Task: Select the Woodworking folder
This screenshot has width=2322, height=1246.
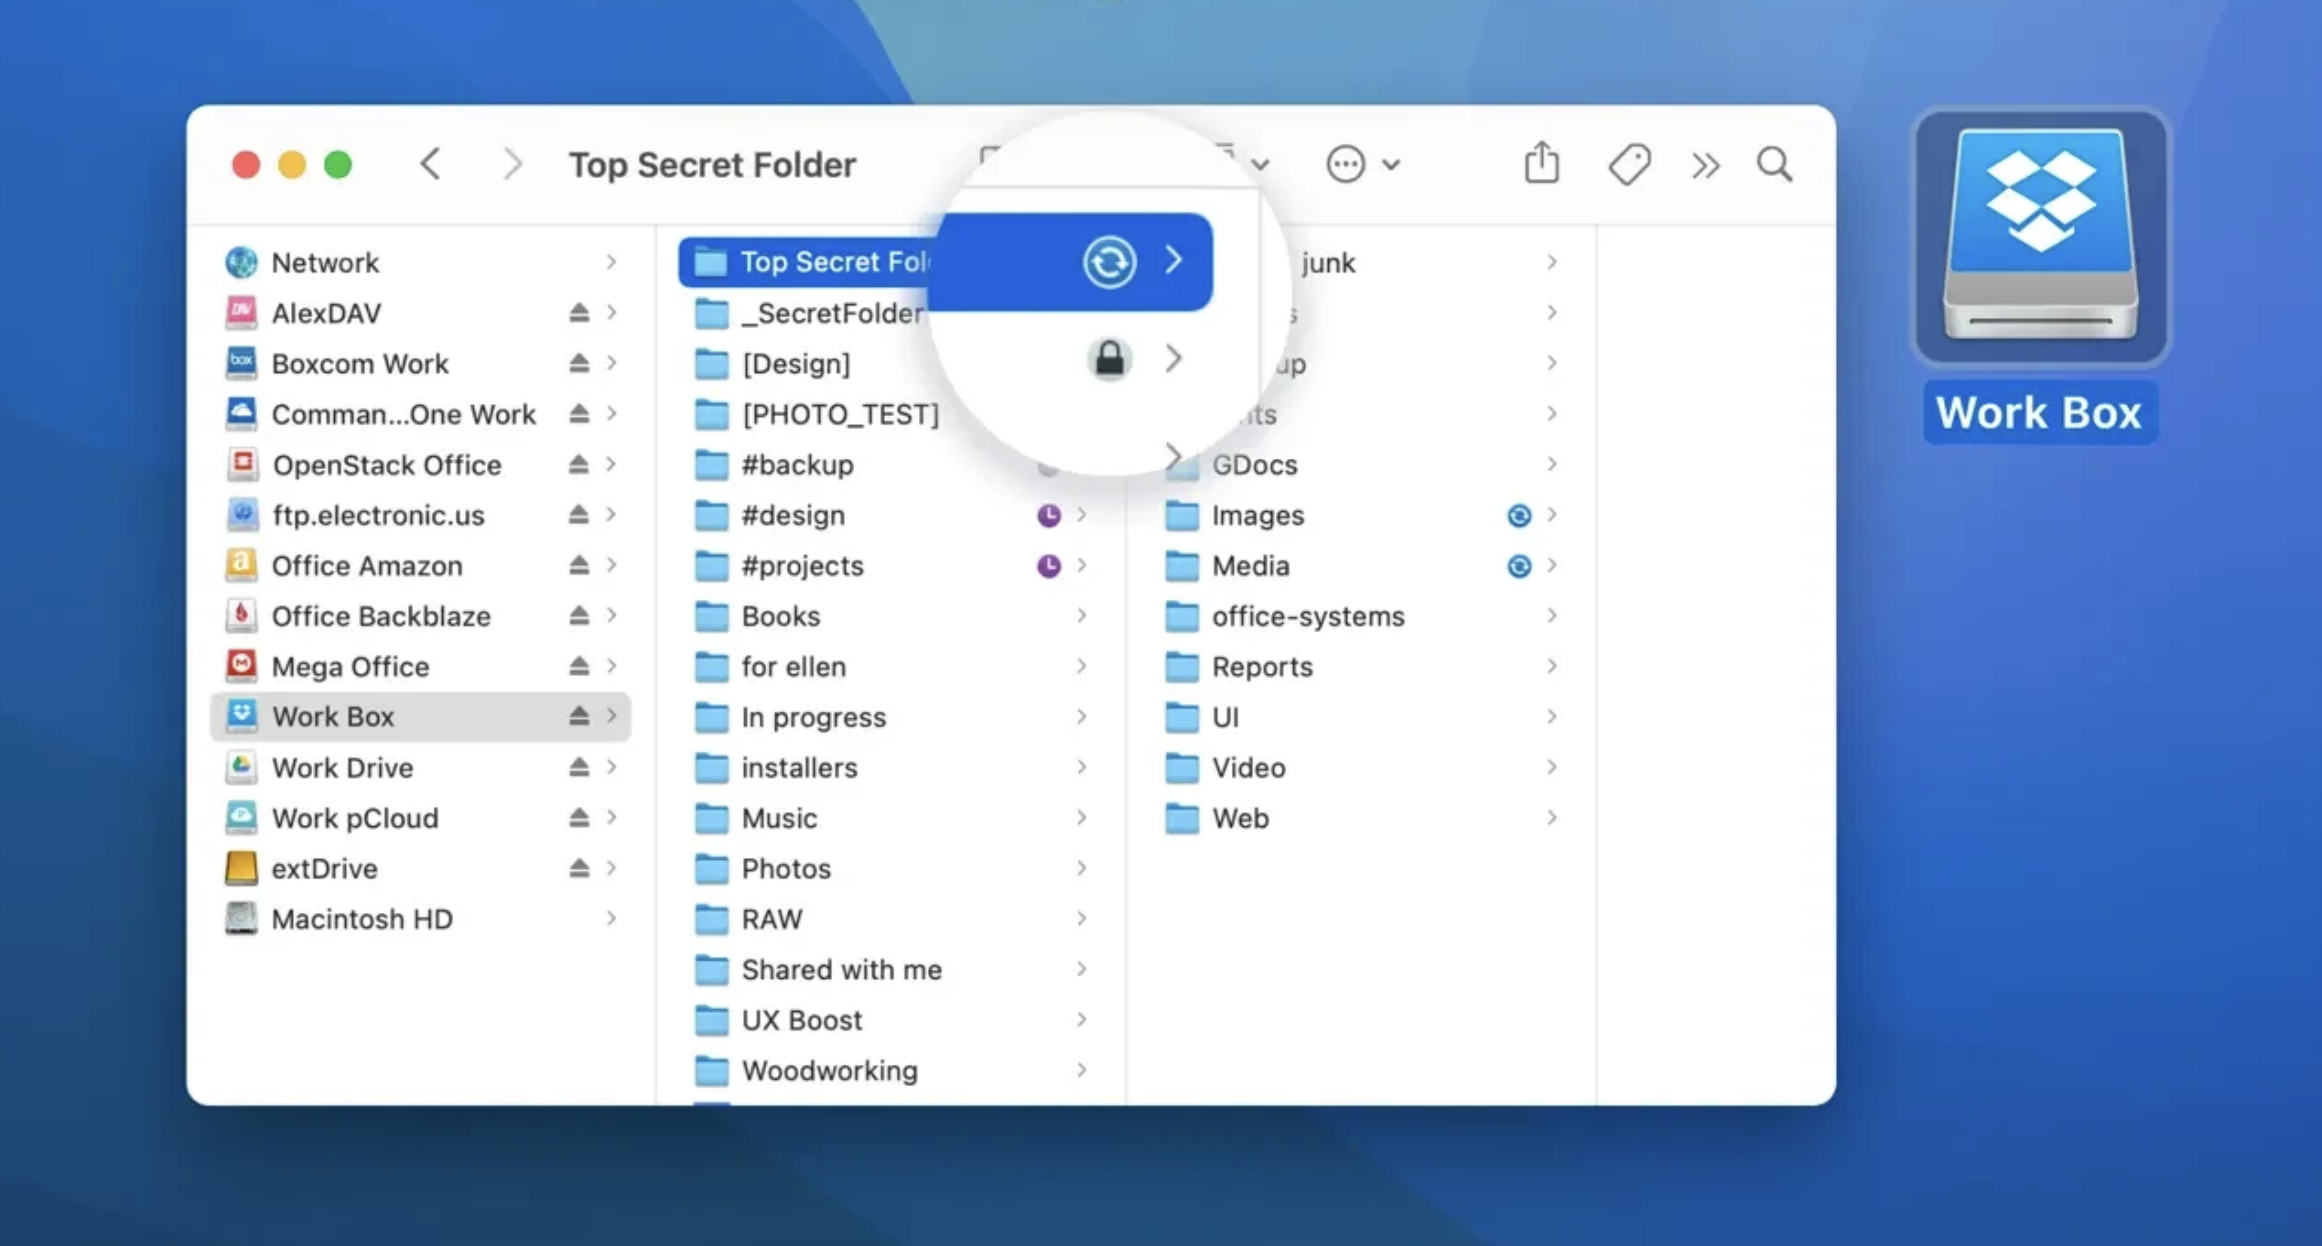Action: [828, 1069]
